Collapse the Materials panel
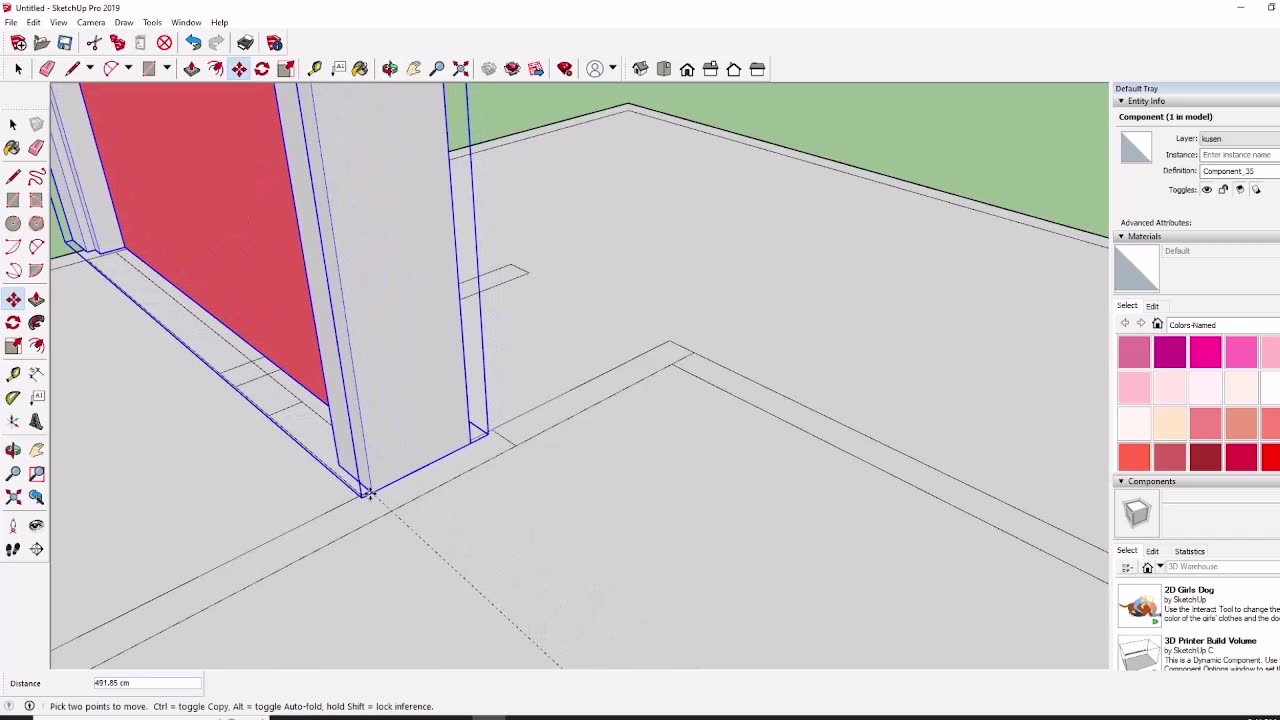 (x=1121, y=237)
